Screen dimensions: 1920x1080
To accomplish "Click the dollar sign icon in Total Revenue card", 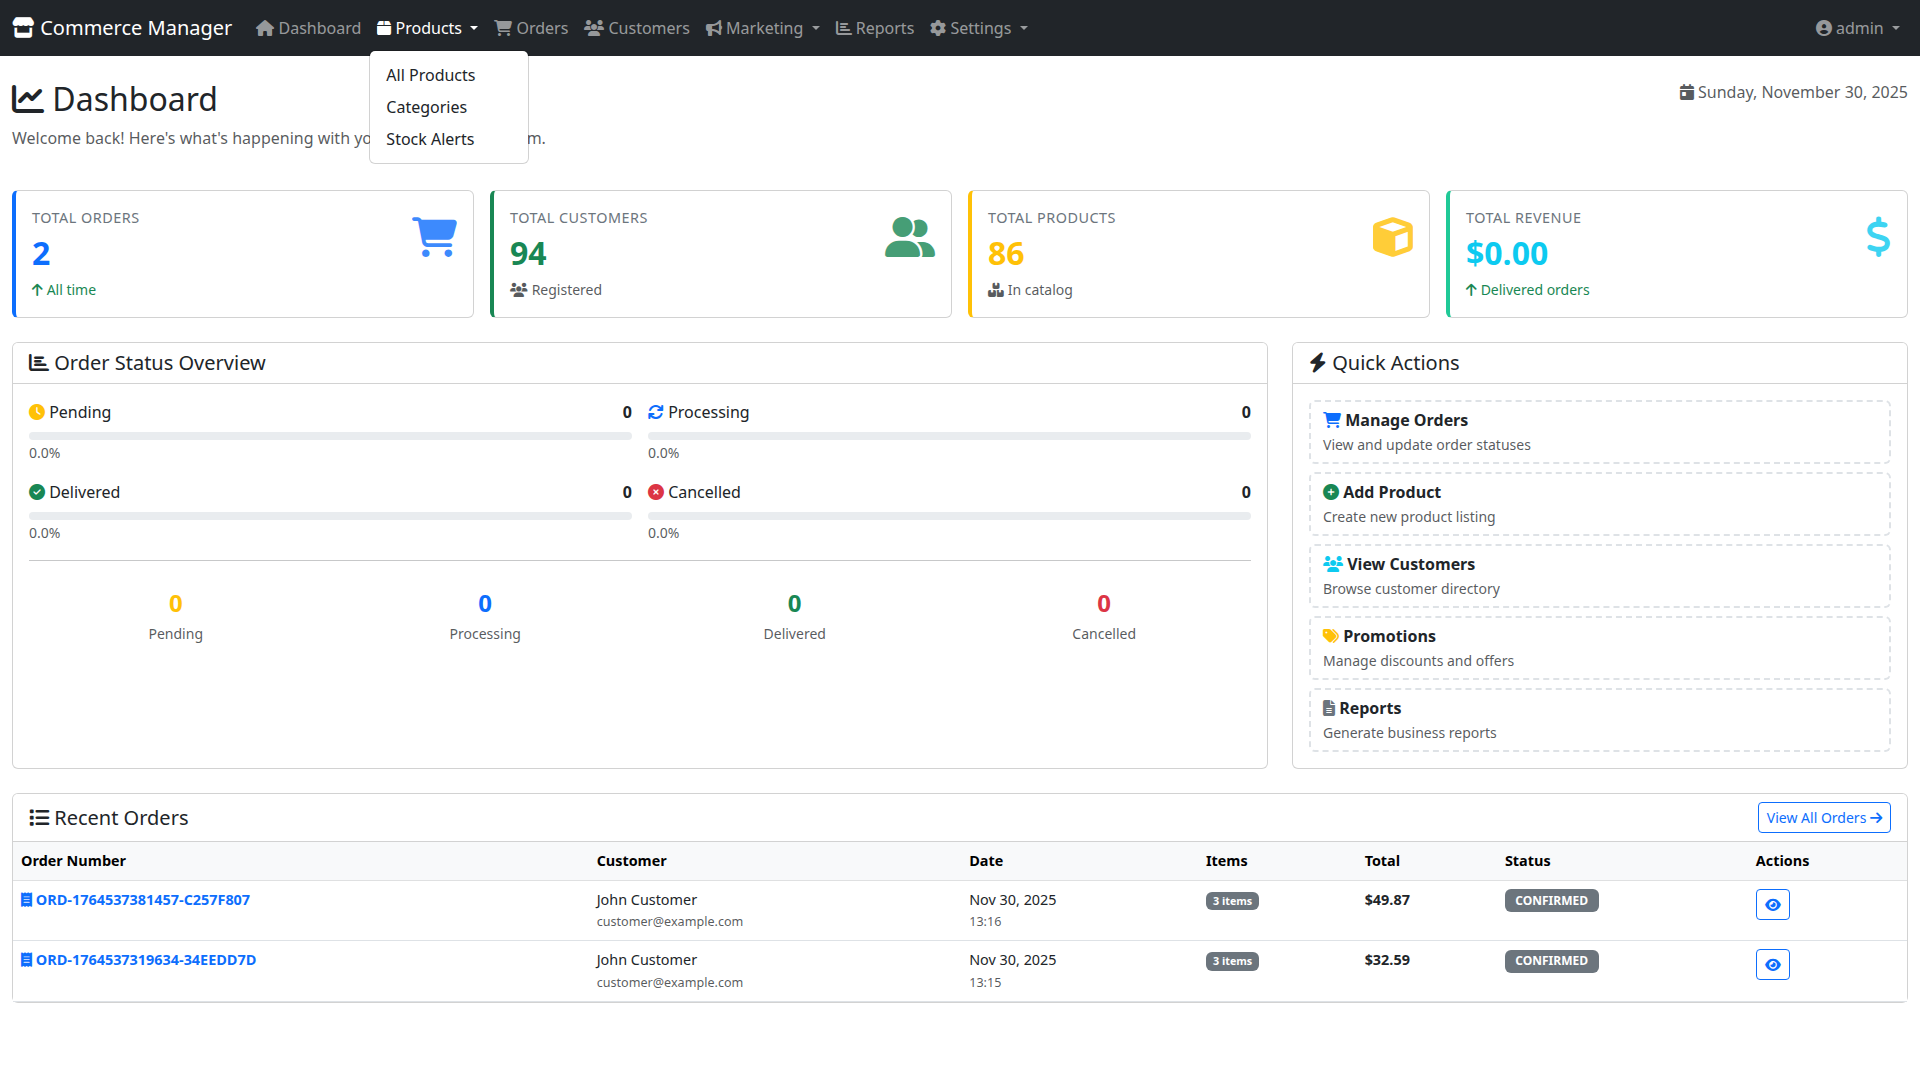I will (x=1878, y=237).
